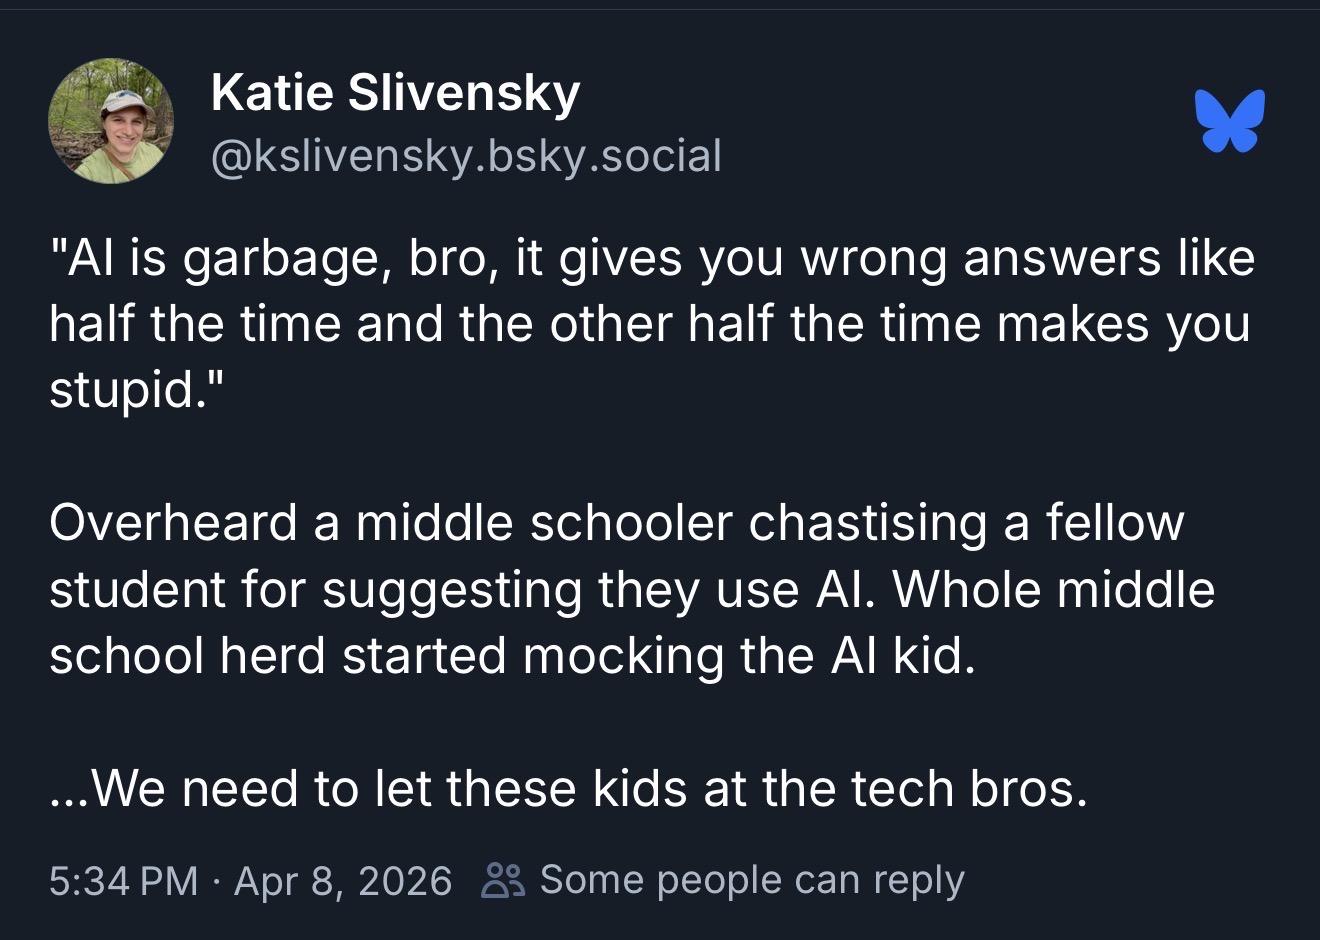Click the 5:34 PM timestamp
The height and width of the screenshot is (940, 1320).
[123, 880]
